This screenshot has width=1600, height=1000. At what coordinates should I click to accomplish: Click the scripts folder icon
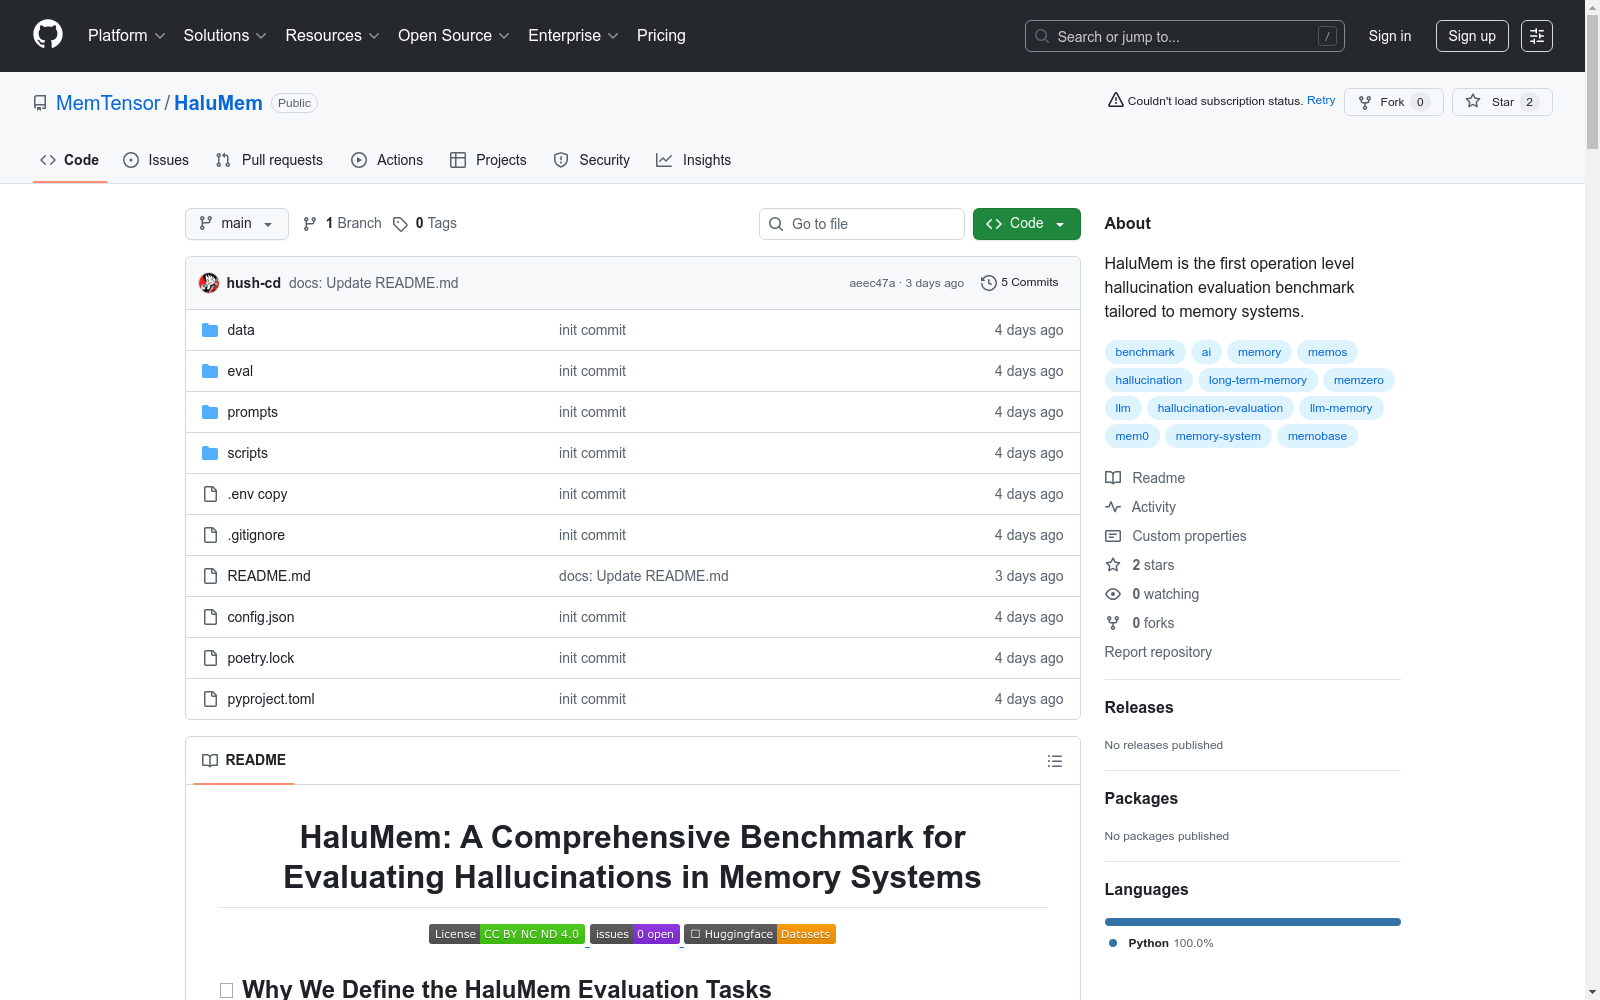pyautogui.click(x=210, y=453)
